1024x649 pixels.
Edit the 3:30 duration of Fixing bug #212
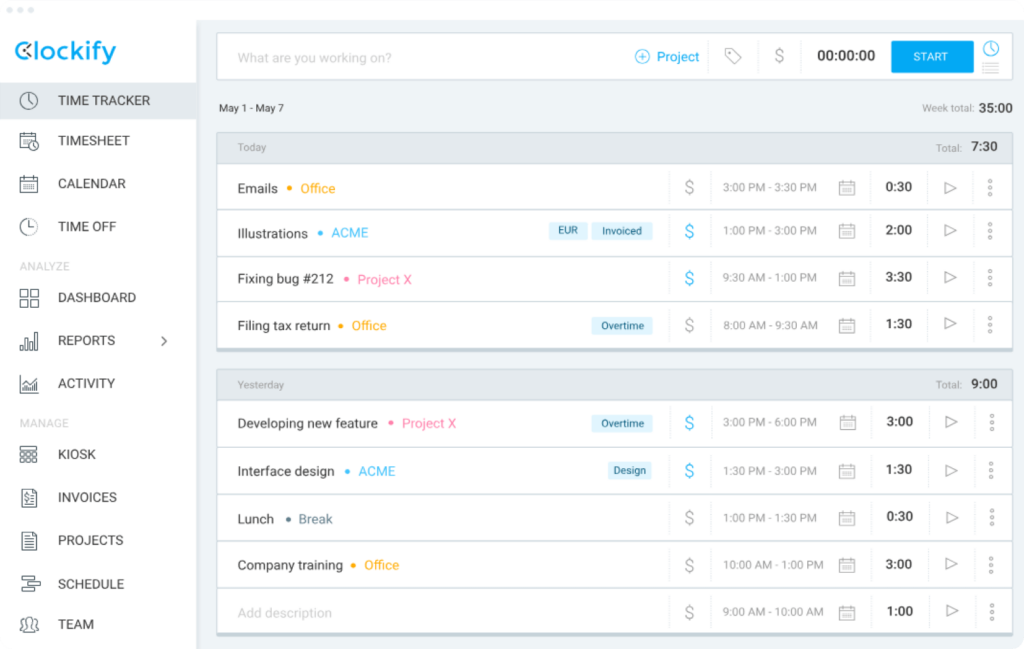(899, 277)
